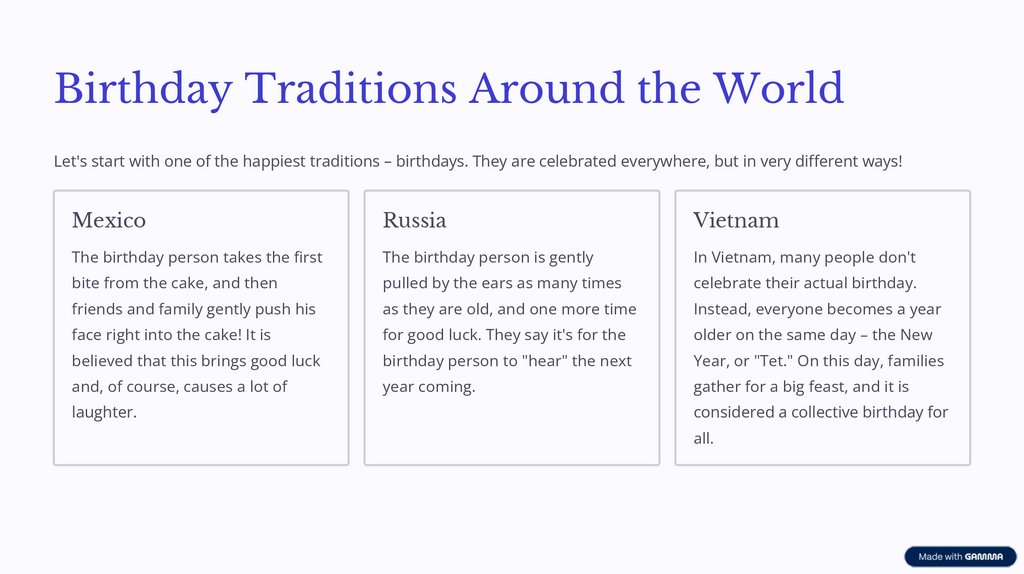Viewport: 1024px width, 574px height.
Task: Click the final word "all." in the Vietnam card
Action: pyautogui.click(x=704, y=438)
